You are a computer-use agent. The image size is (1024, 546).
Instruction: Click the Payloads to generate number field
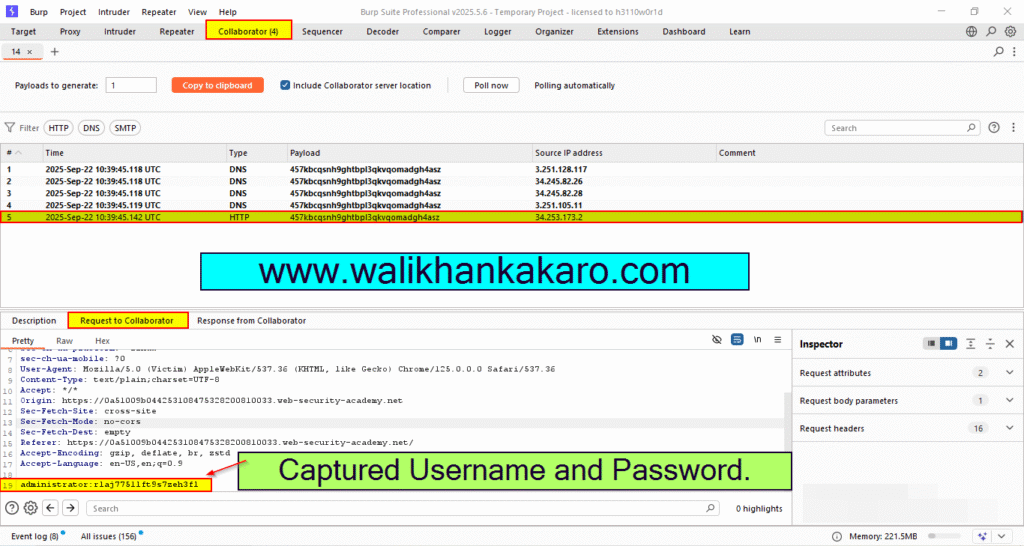pyautogui.click(x=131, y=85)
